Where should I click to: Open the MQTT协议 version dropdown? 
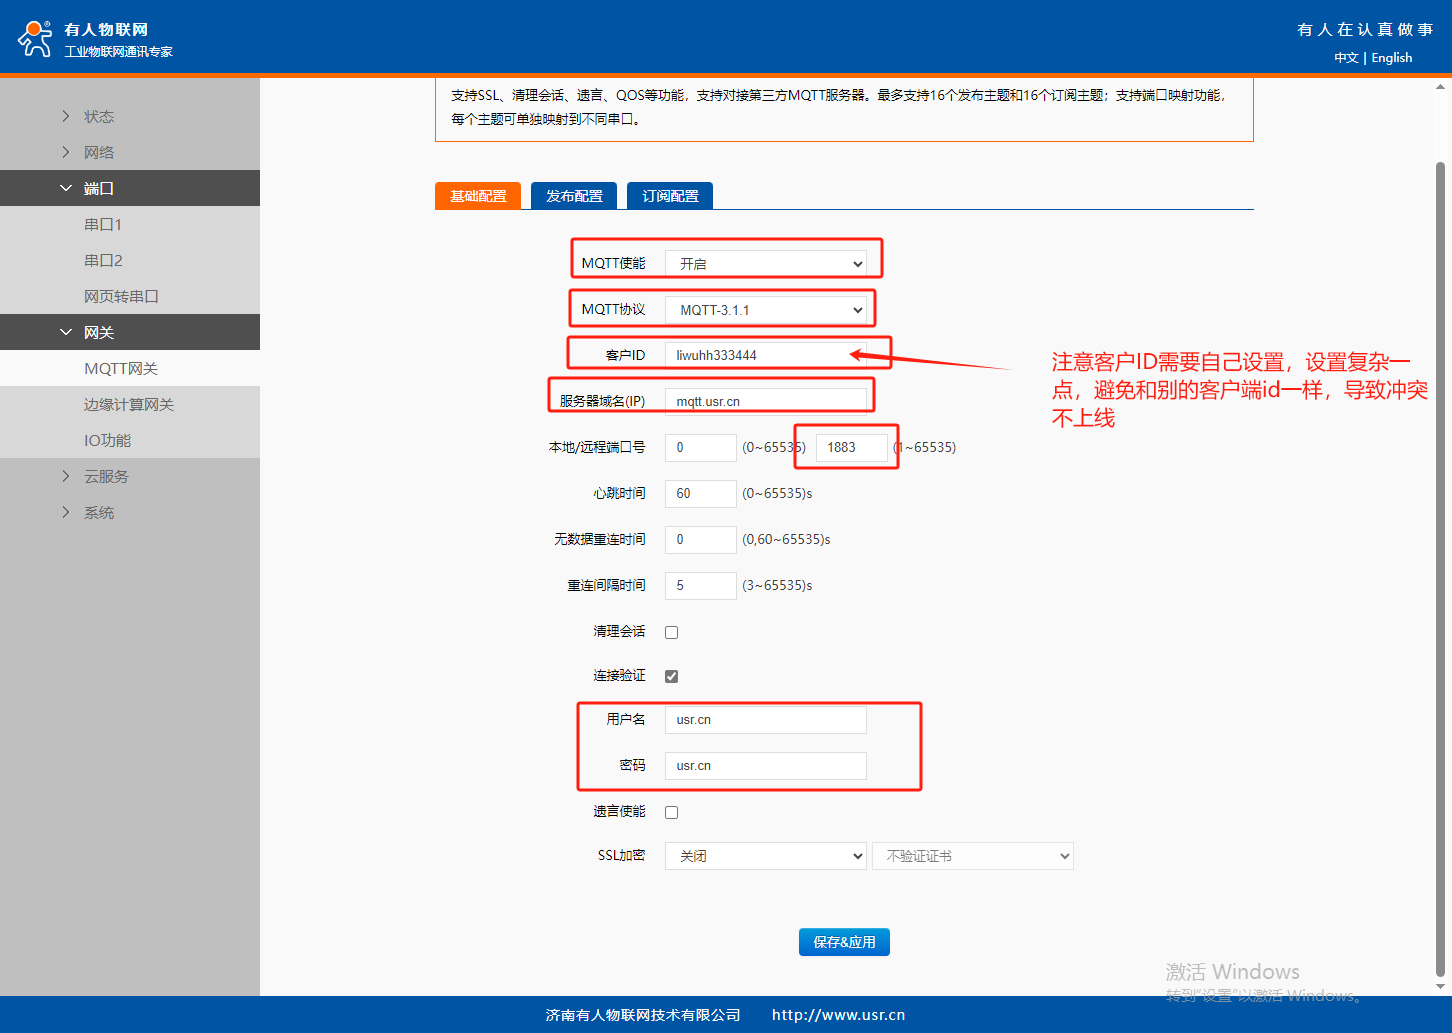[x=766, y=310]
